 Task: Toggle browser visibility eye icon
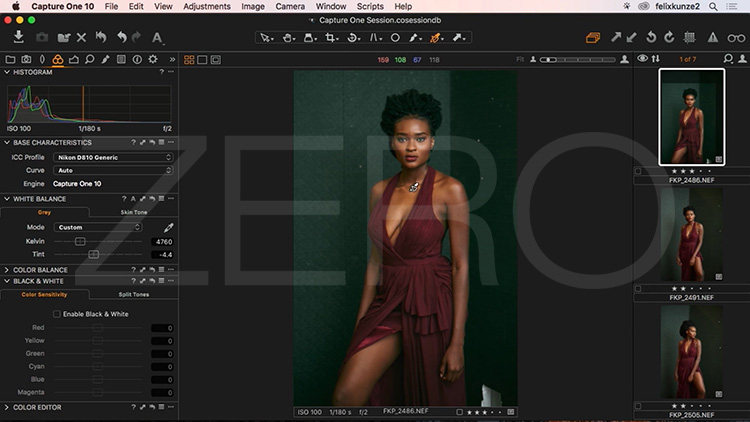point(642,59)
